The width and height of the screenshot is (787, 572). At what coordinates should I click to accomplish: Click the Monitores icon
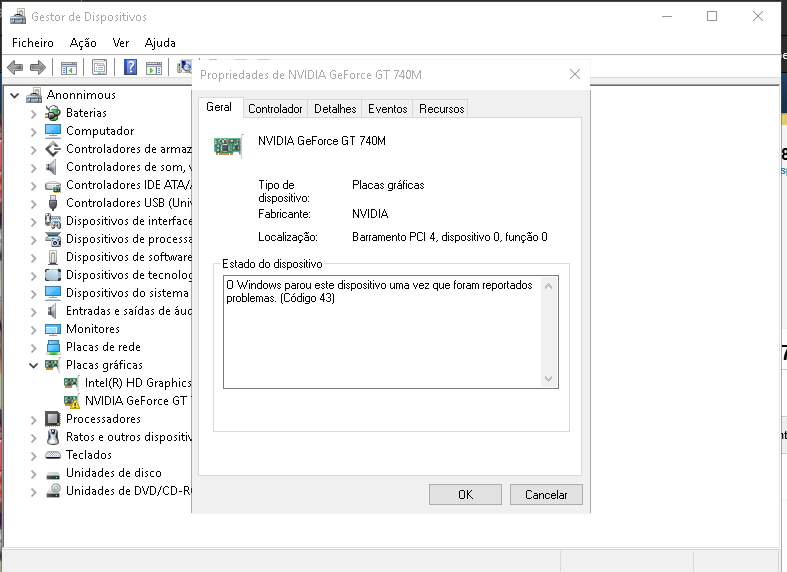click(53, 330)
